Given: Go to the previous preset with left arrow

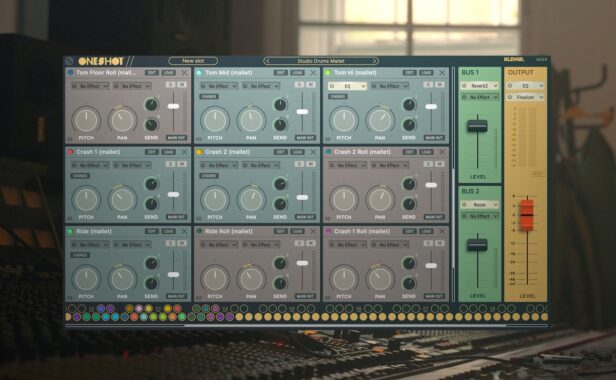Looking at the screenshot, I should (268, 61).
